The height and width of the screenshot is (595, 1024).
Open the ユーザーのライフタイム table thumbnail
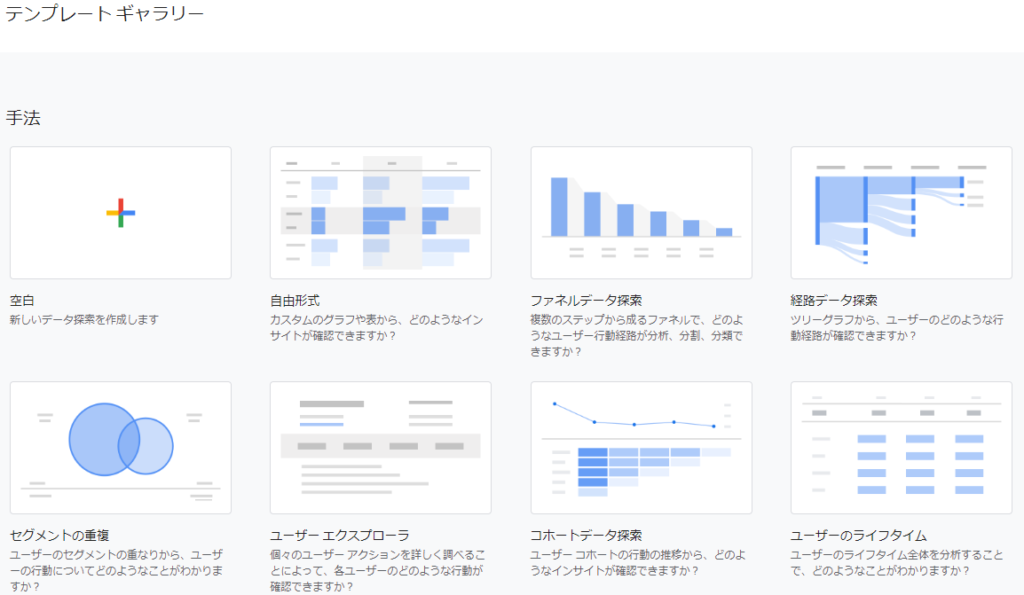pos(901,447)
